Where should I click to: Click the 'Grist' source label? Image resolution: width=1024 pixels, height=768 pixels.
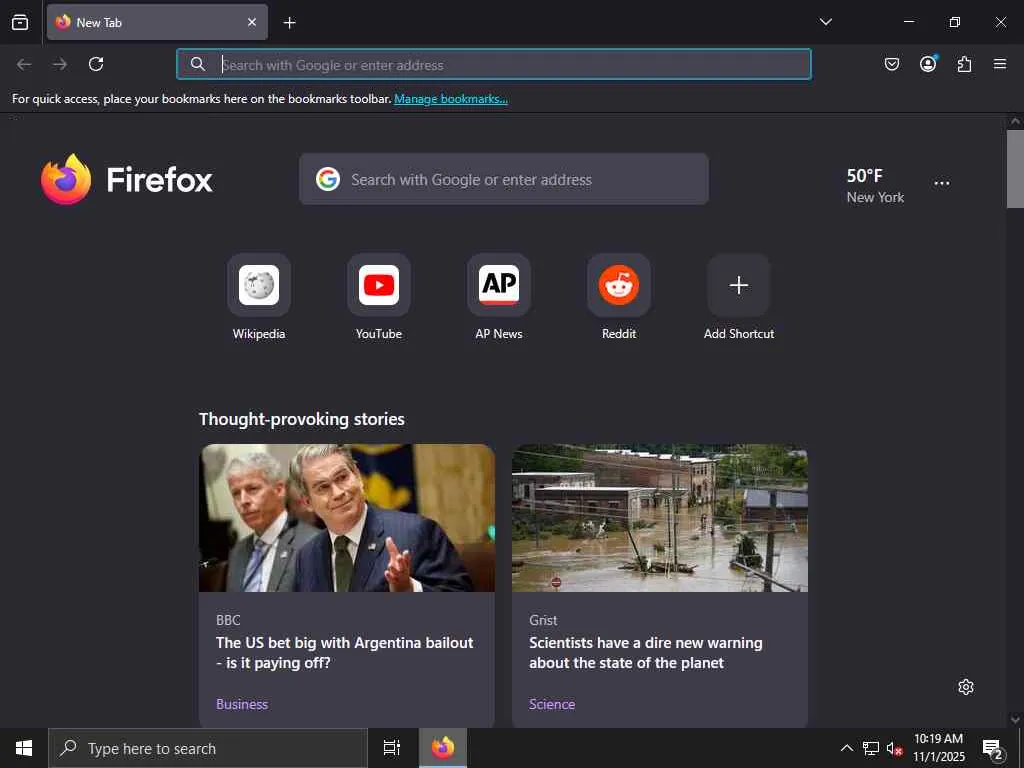(543, 620)
